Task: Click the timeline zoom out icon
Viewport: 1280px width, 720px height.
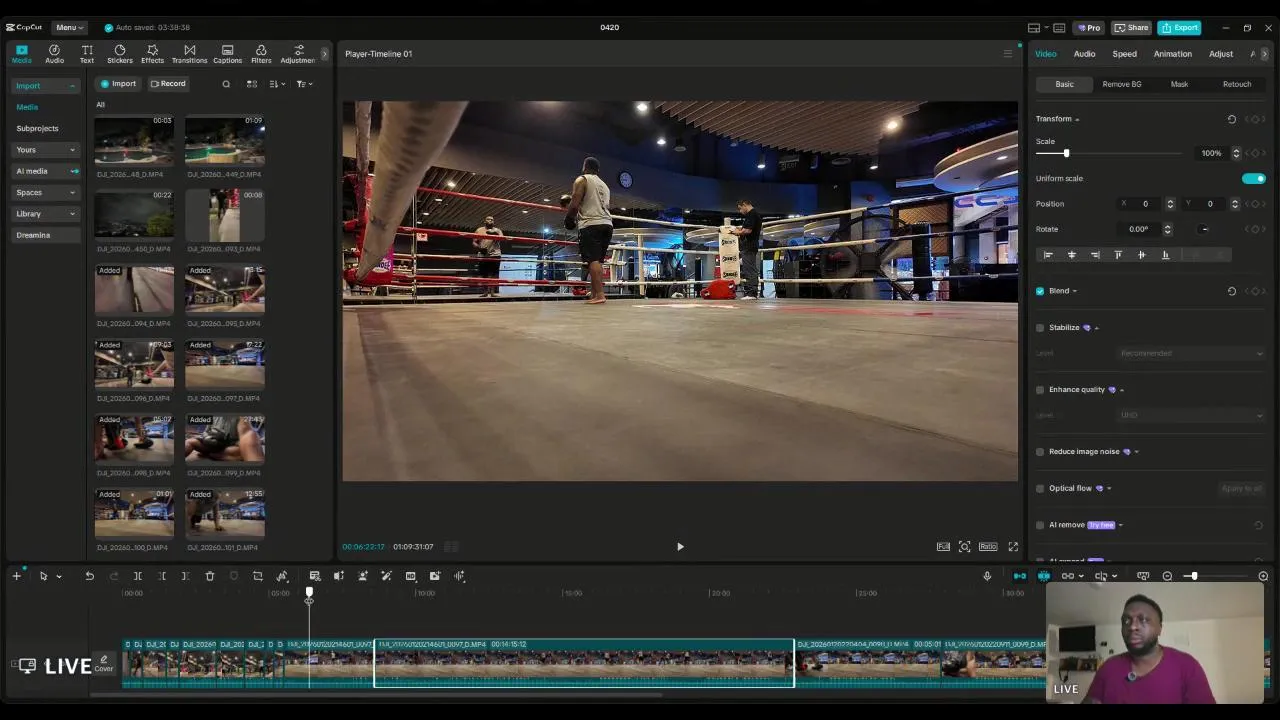Action: click(1167, 576)
